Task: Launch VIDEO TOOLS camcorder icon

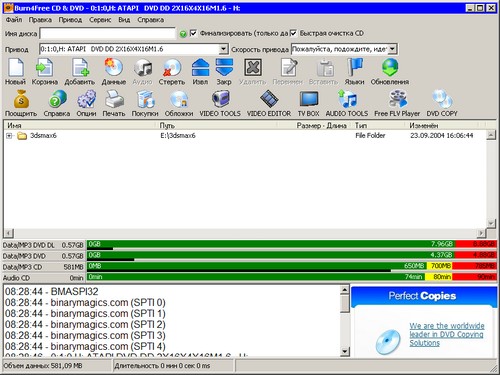Action: coord(220,99)
